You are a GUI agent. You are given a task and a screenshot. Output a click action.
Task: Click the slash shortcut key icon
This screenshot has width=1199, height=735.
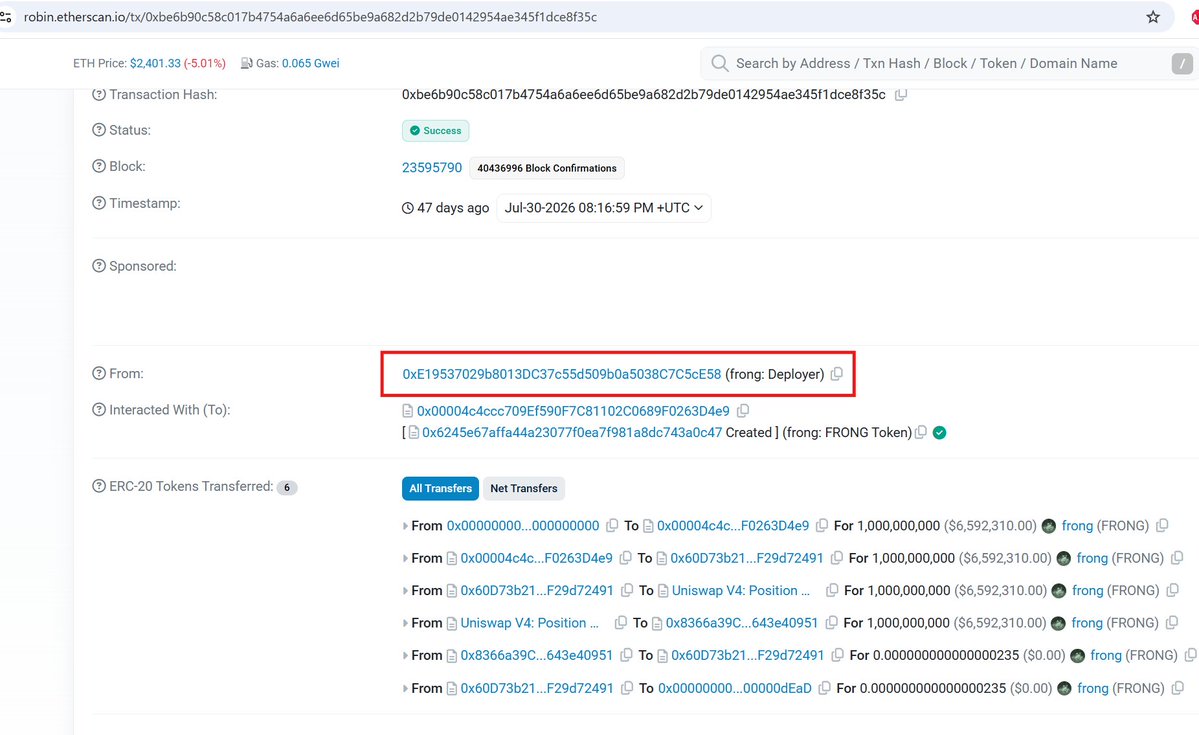click(1182, 63)
